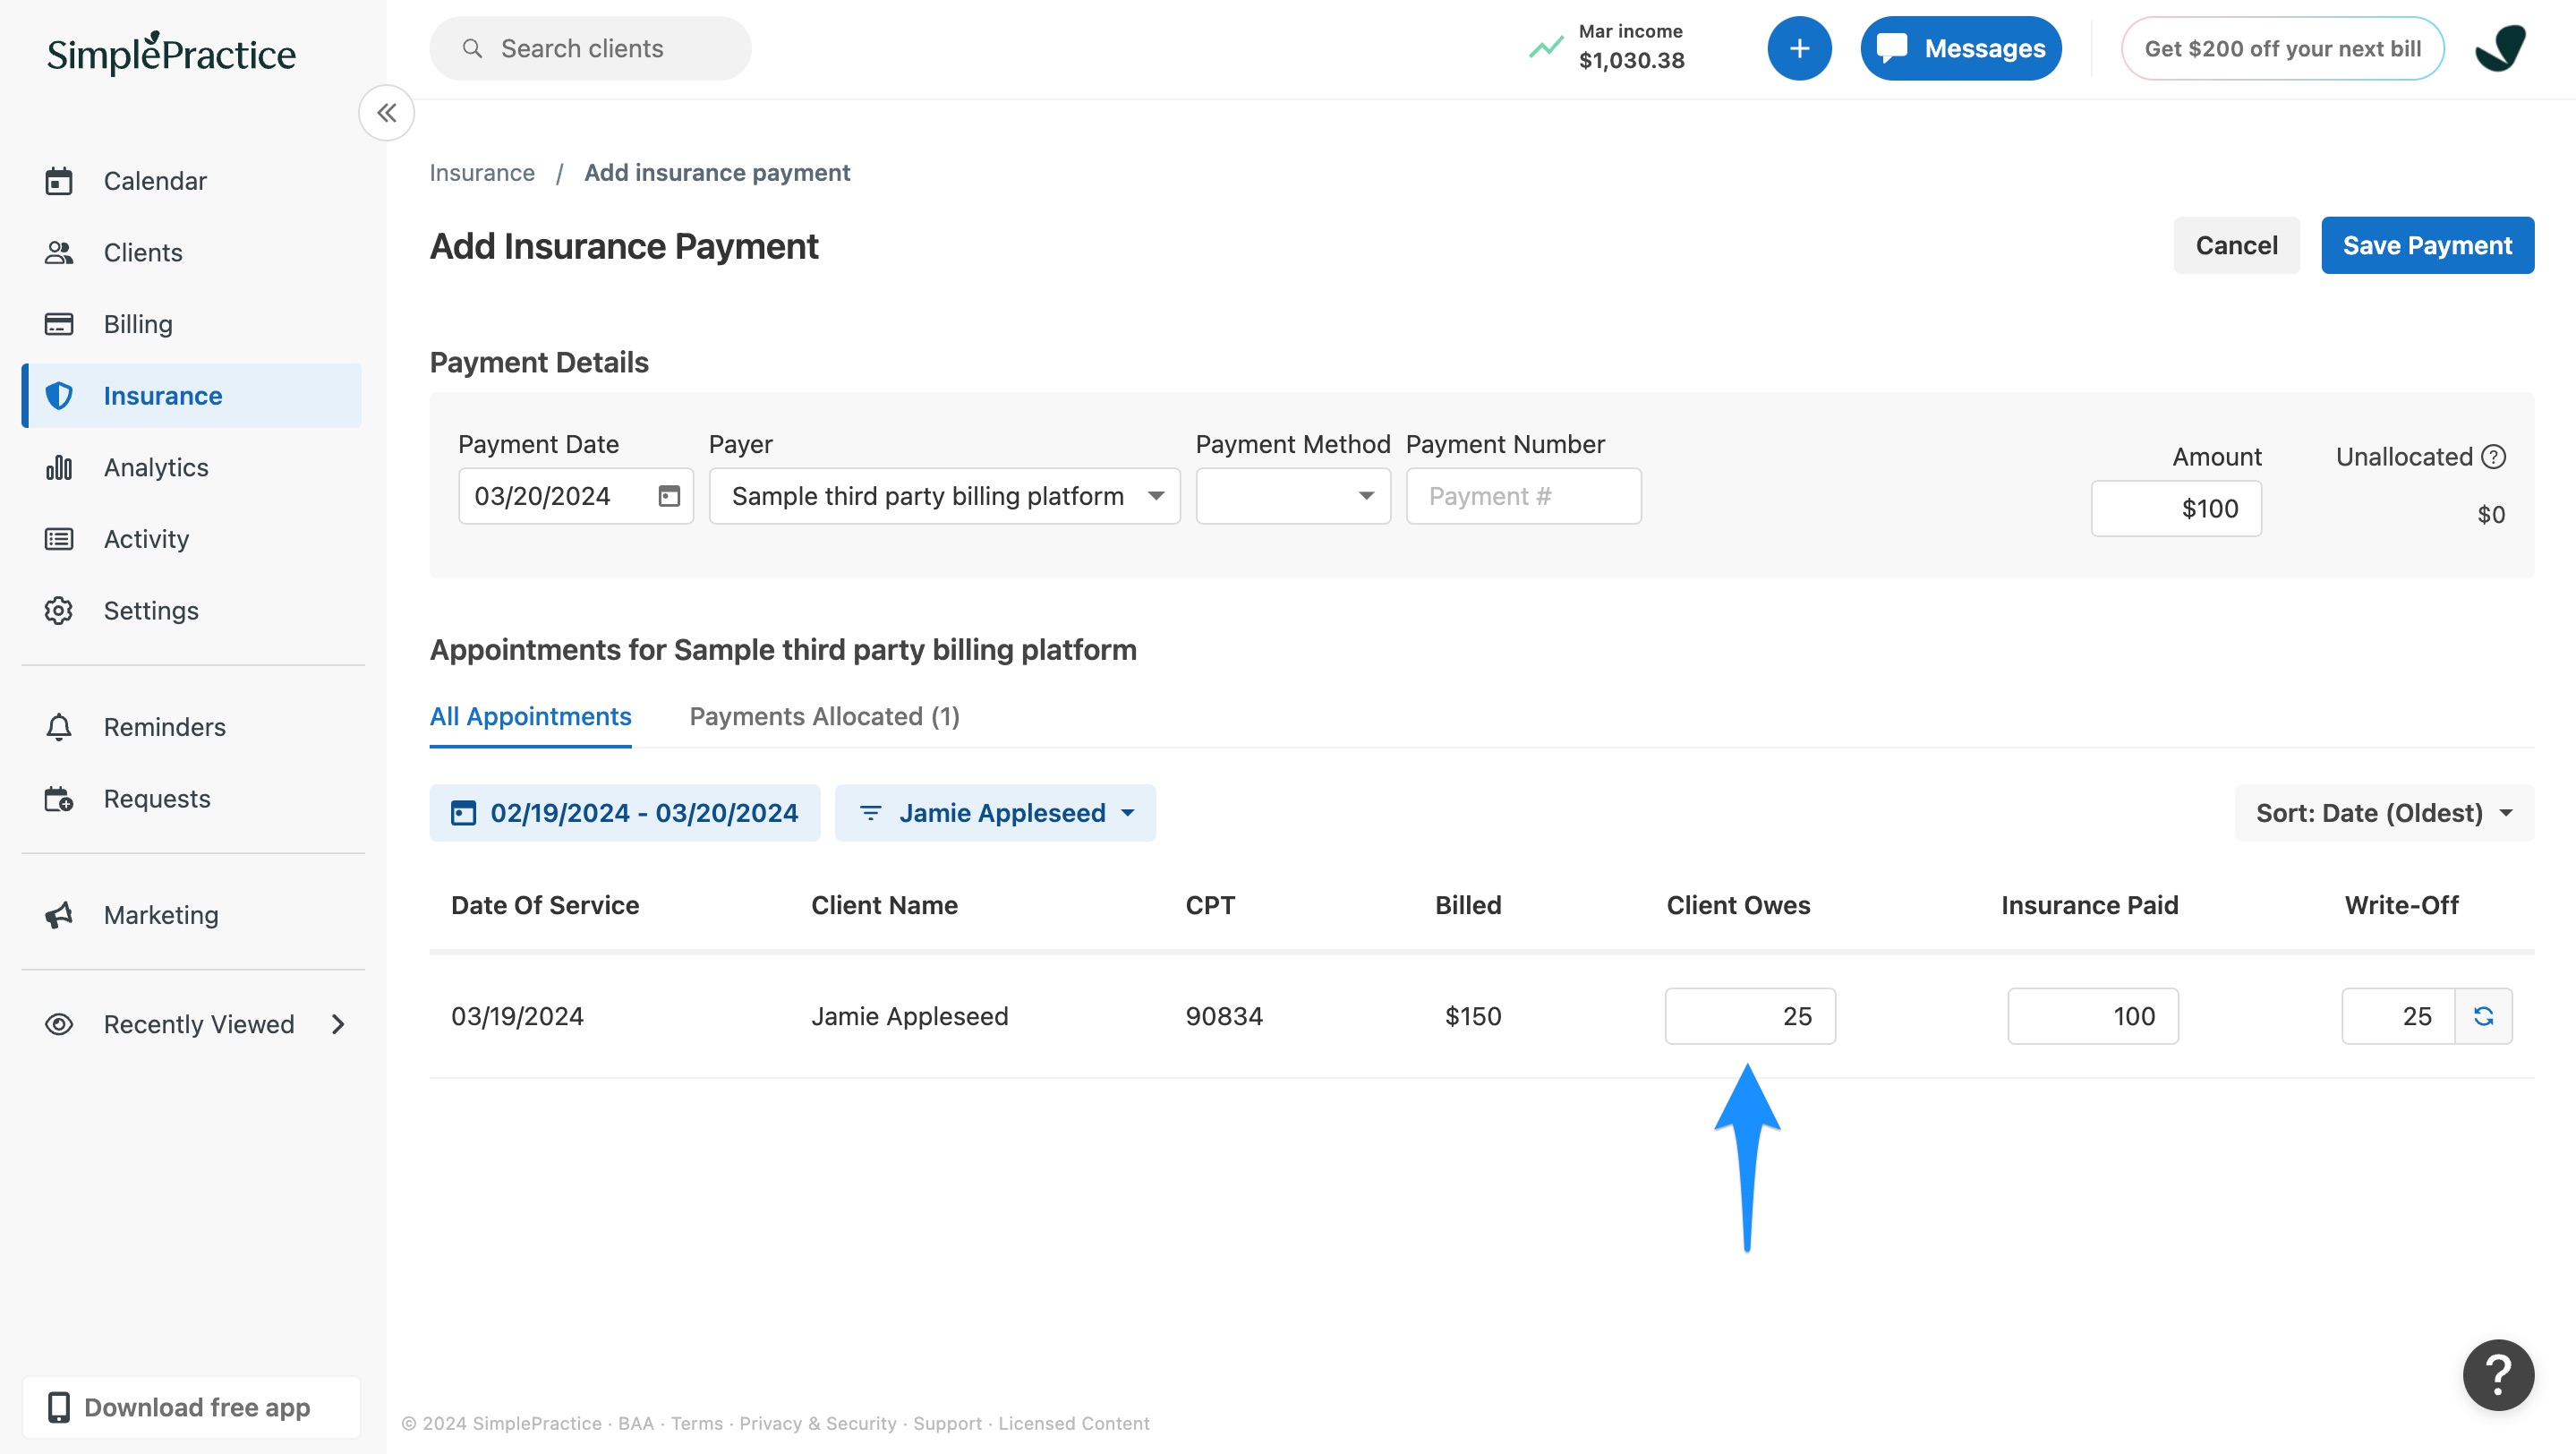Image resolution: width=2576 pixels, height=1454 pixels.
Task: Open Licensed Content footer link
Action: tap(1074, 1423)
